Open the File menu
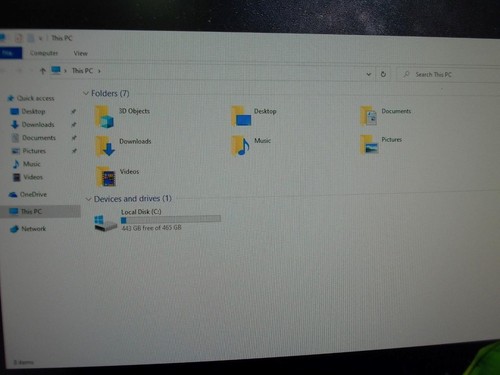500x375 pixels. [x=10, y=53]
